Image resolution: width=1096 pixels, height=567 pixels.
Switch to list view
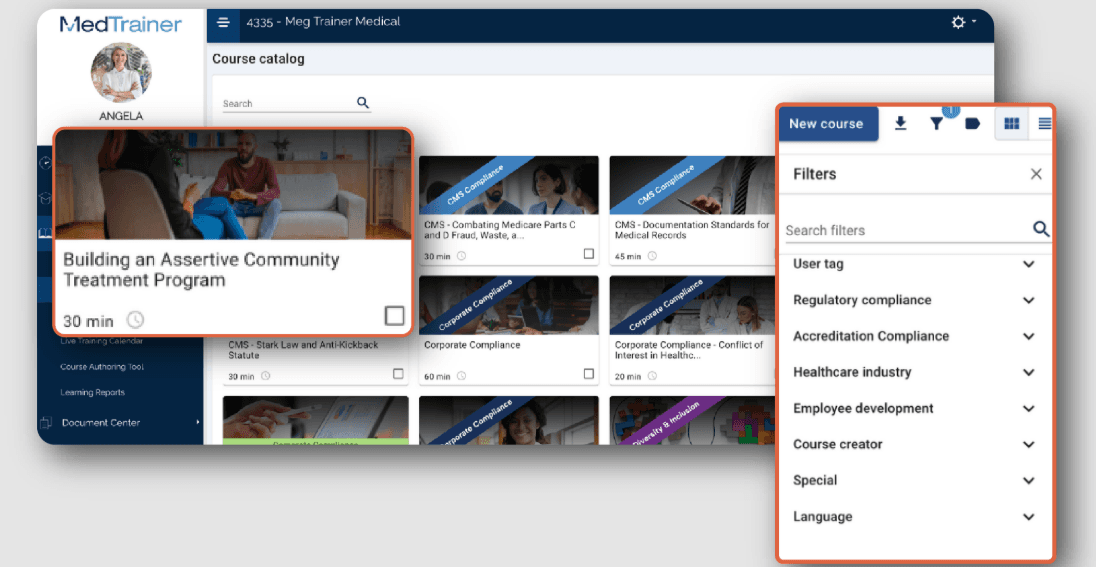(1044, 124)
